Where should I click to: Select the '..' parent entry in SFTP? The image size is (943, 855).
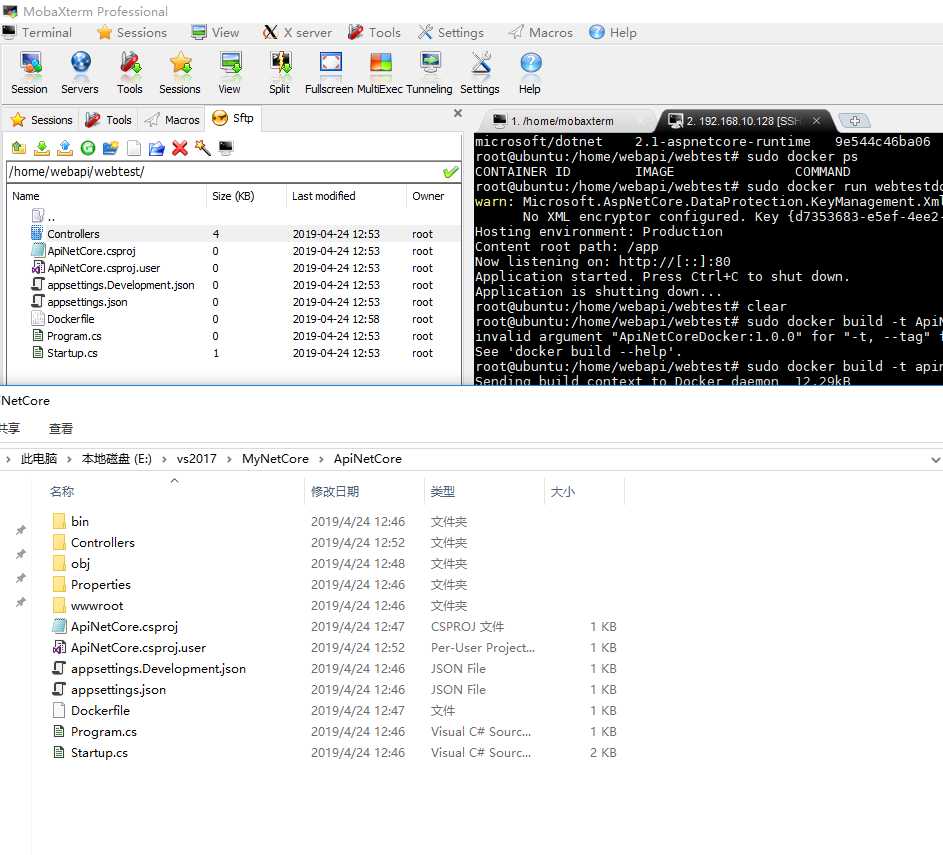tap(43, 216)
